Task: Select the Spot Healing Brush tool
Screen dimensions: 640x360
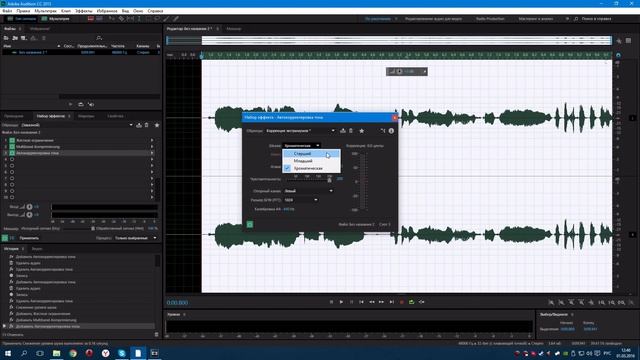Action: (176, 19)
